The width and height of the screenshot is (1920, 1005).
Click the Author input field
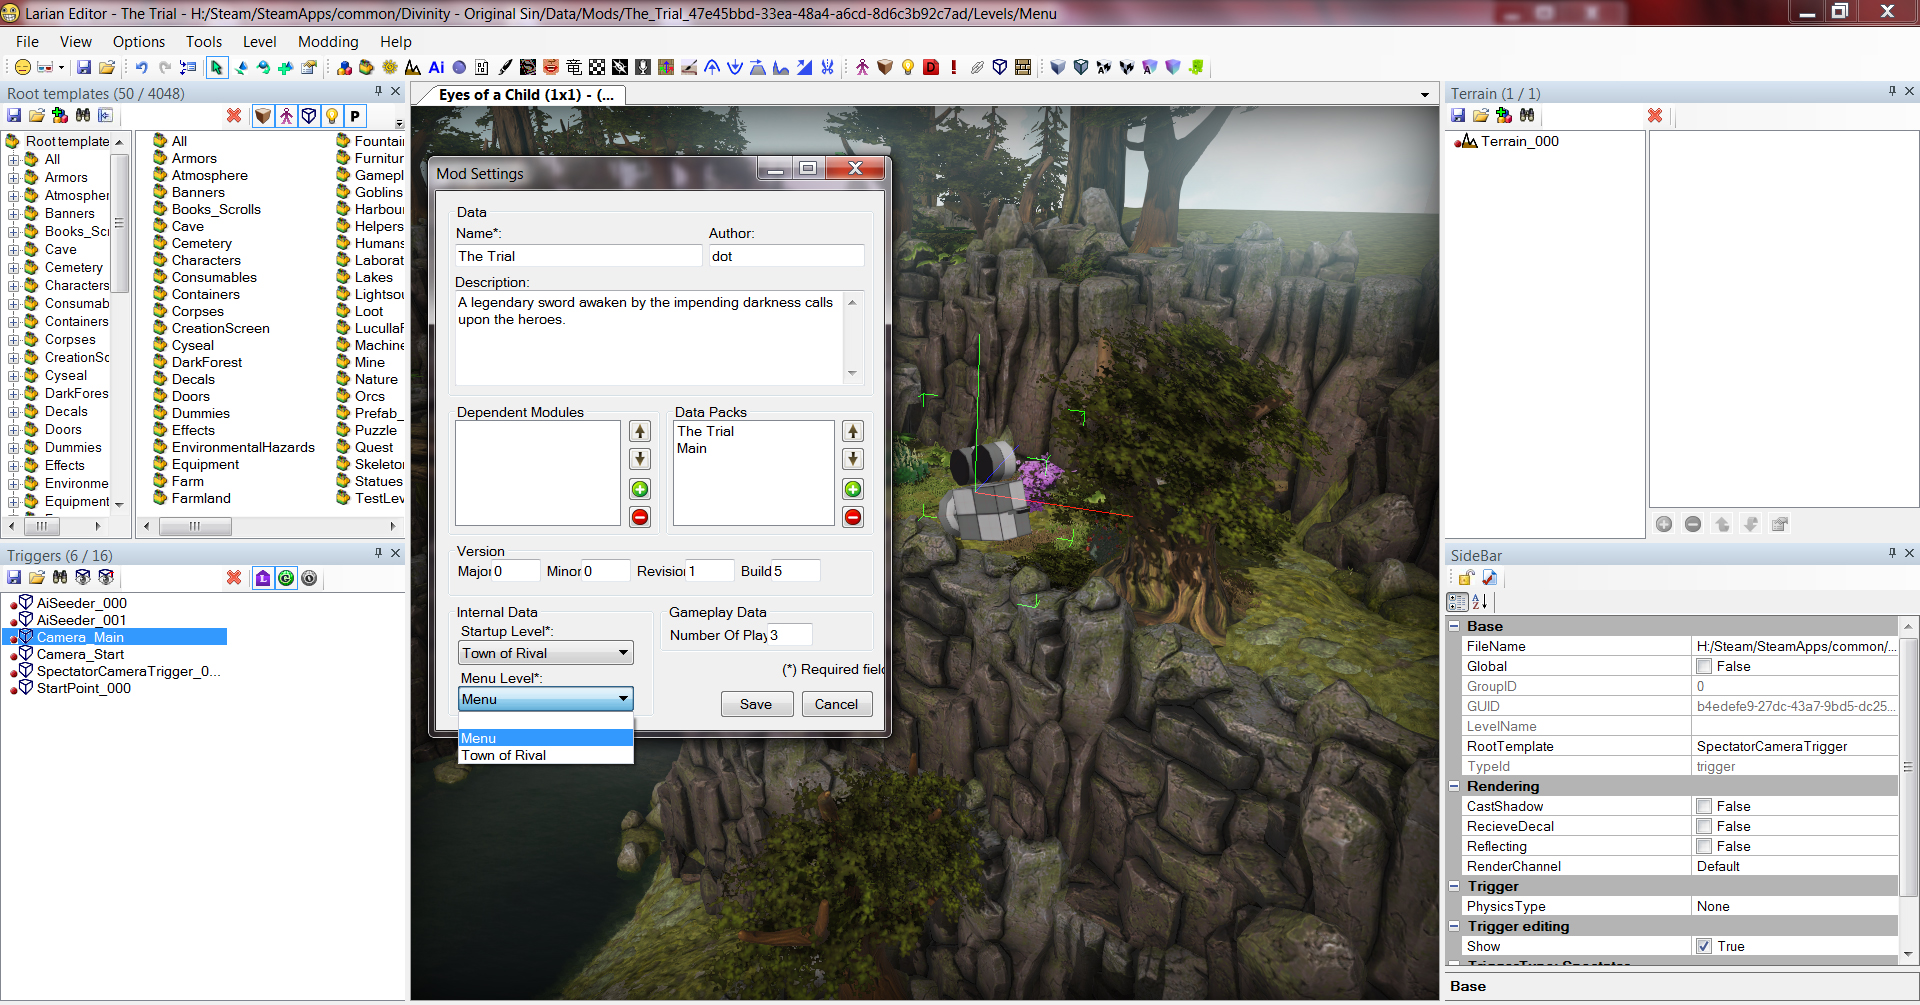pyautogui.click(x=787, y=256)
